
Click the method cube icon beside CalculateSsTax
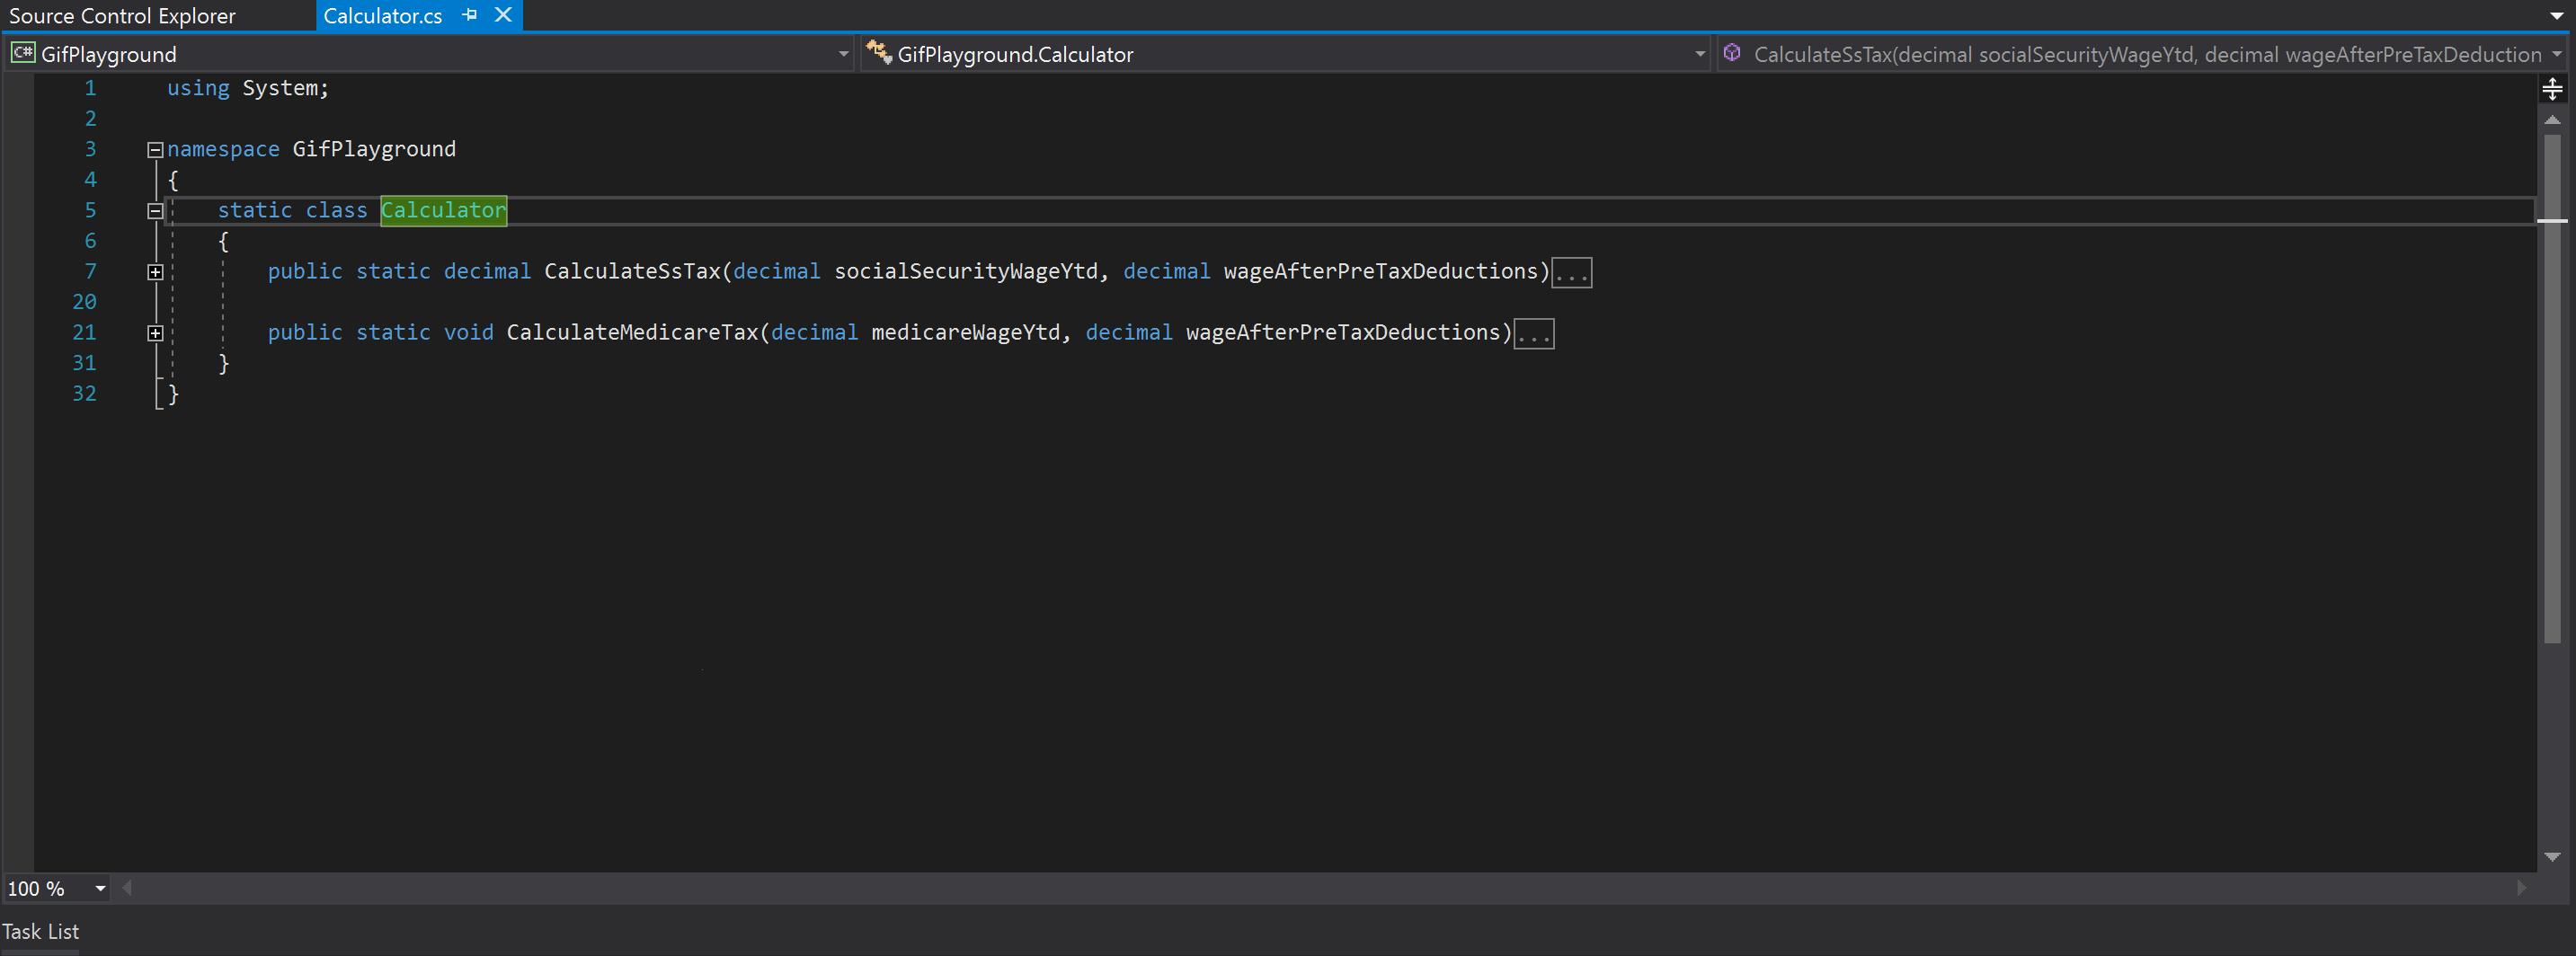pyautogui.click(x=1732, y=53)
